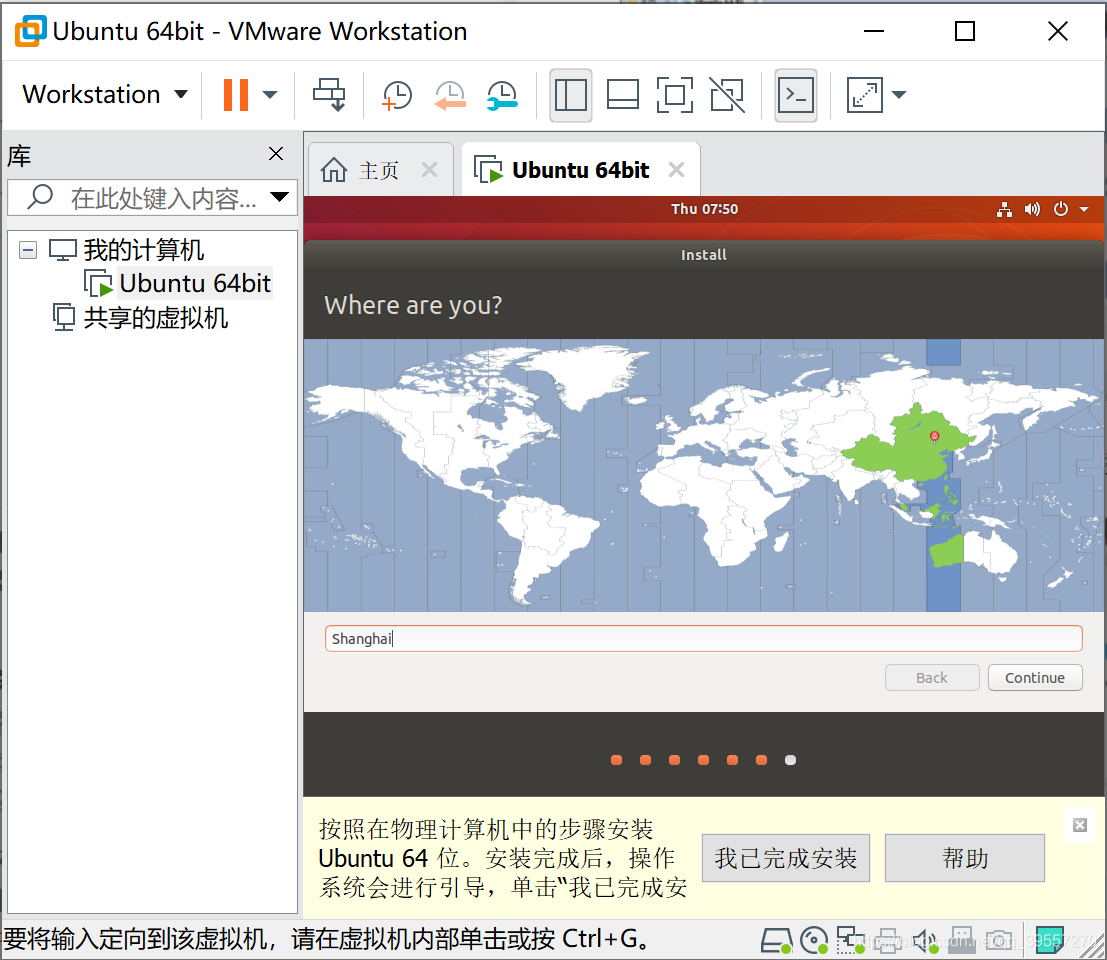Viewport: 1107px width, 960px height.
Task: Switch to the Ubuntu 64bit tab
Action: pyautogui.click(x=580, y=170)
